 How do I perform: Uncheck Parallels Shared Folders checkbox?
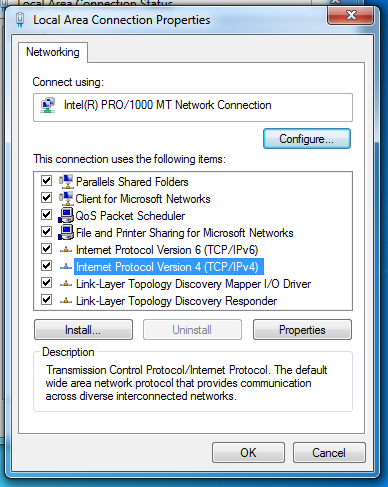click(x=46, y=181)
